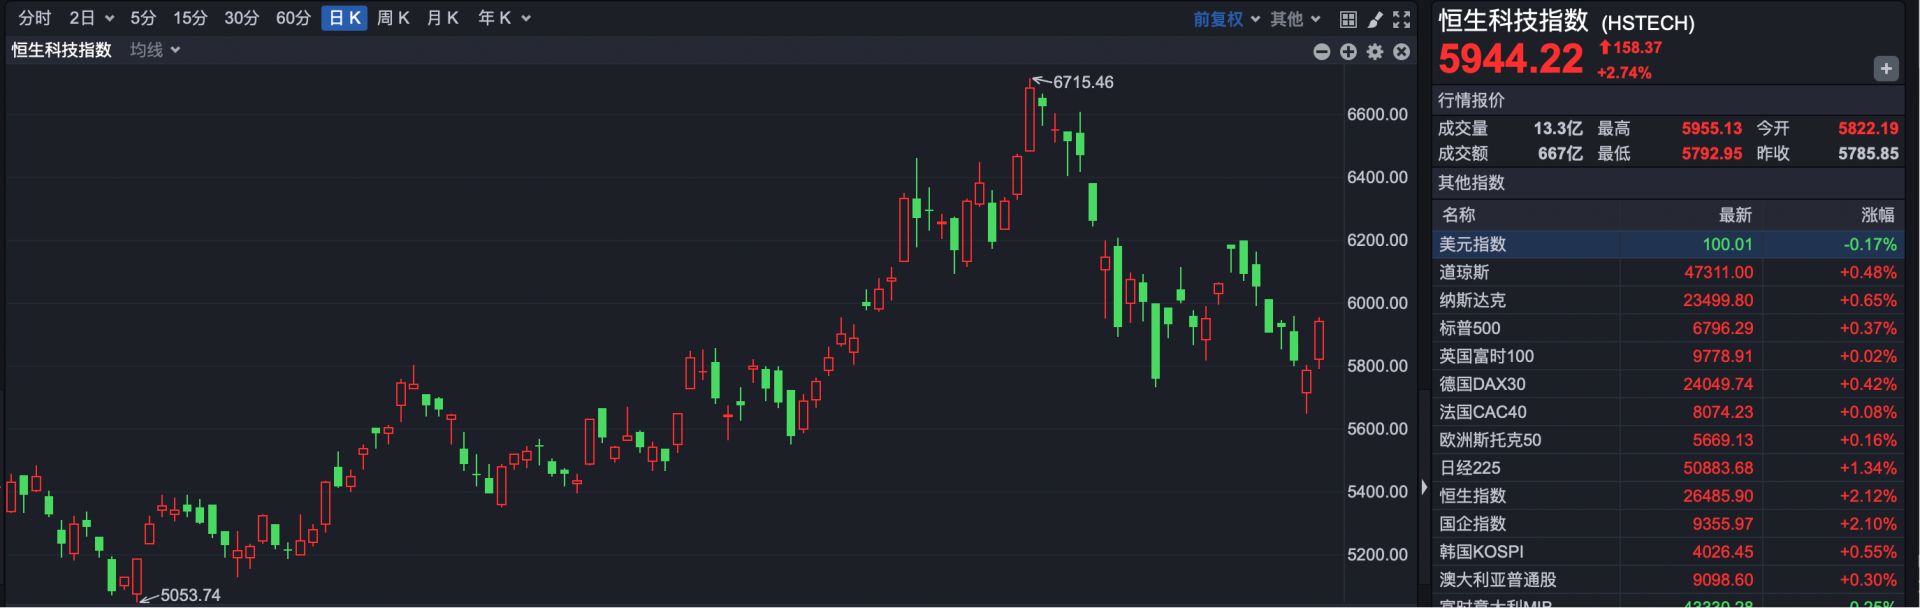Collapse the right panel via arrow handle
The height and width of the screenshot is (608, 1920).
[1424, 488]
